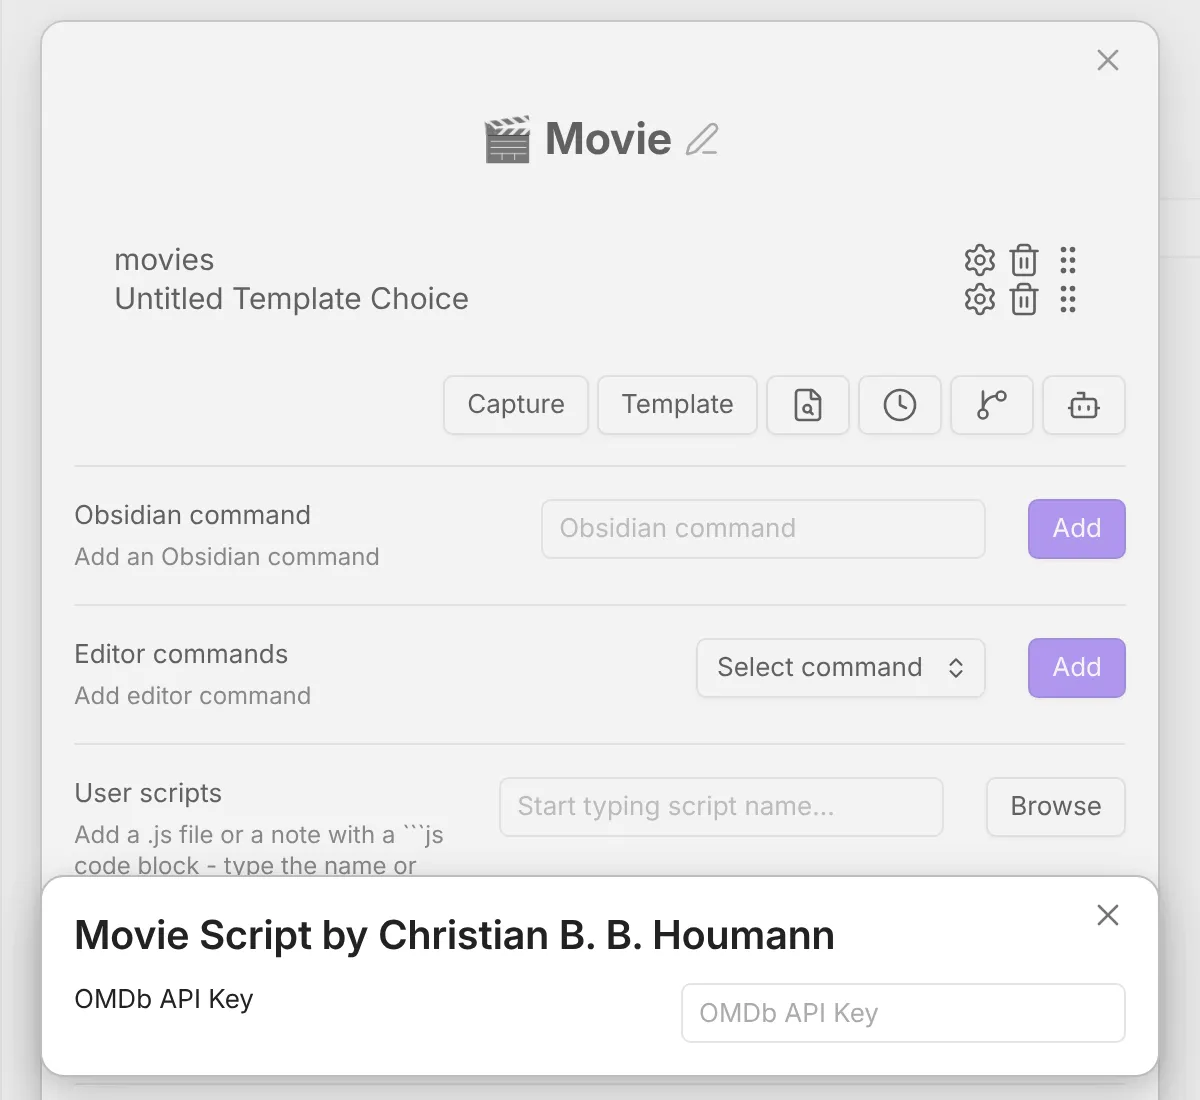Click the Obsidian command setting label
This screenshot has width=1200, height=1100.
point(192,515)
